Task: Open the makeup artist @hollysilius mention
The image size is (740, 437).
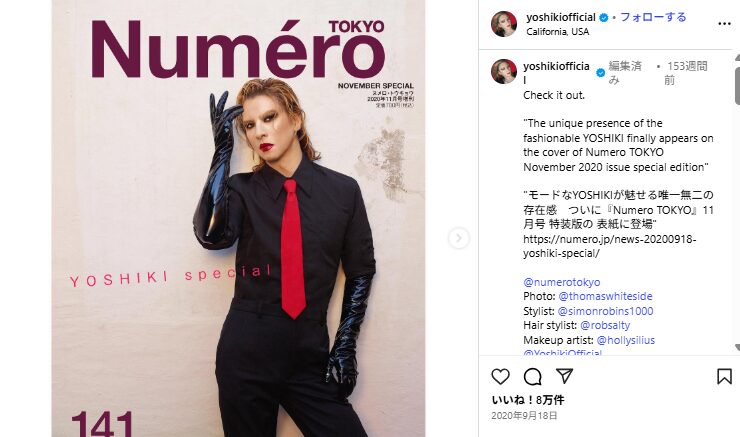Action: [x=626, y=340]
